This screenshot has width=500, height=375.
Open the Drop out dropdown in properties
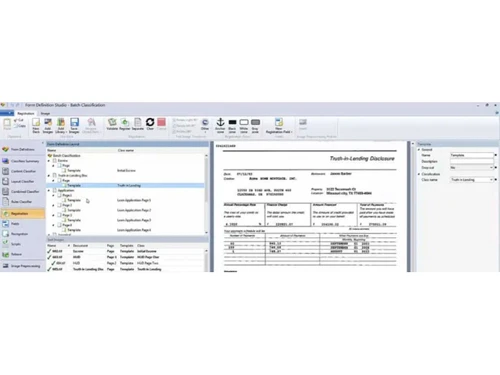click(491, 168)
